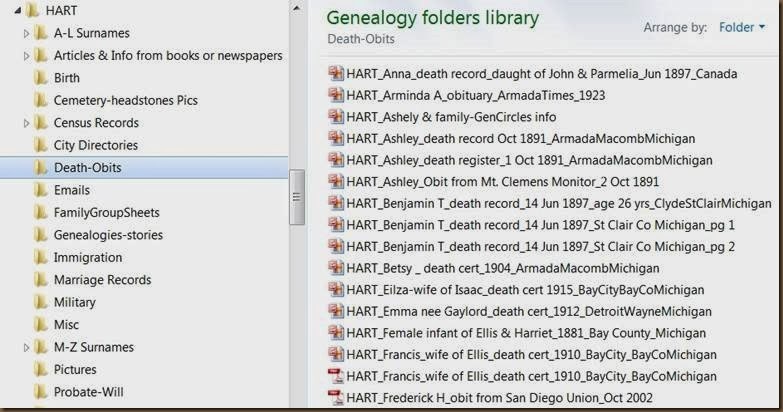Viewport: 783px width, 412px height.
Task: Click the HART_Anna death record file icon
Action: click(336, 73)
